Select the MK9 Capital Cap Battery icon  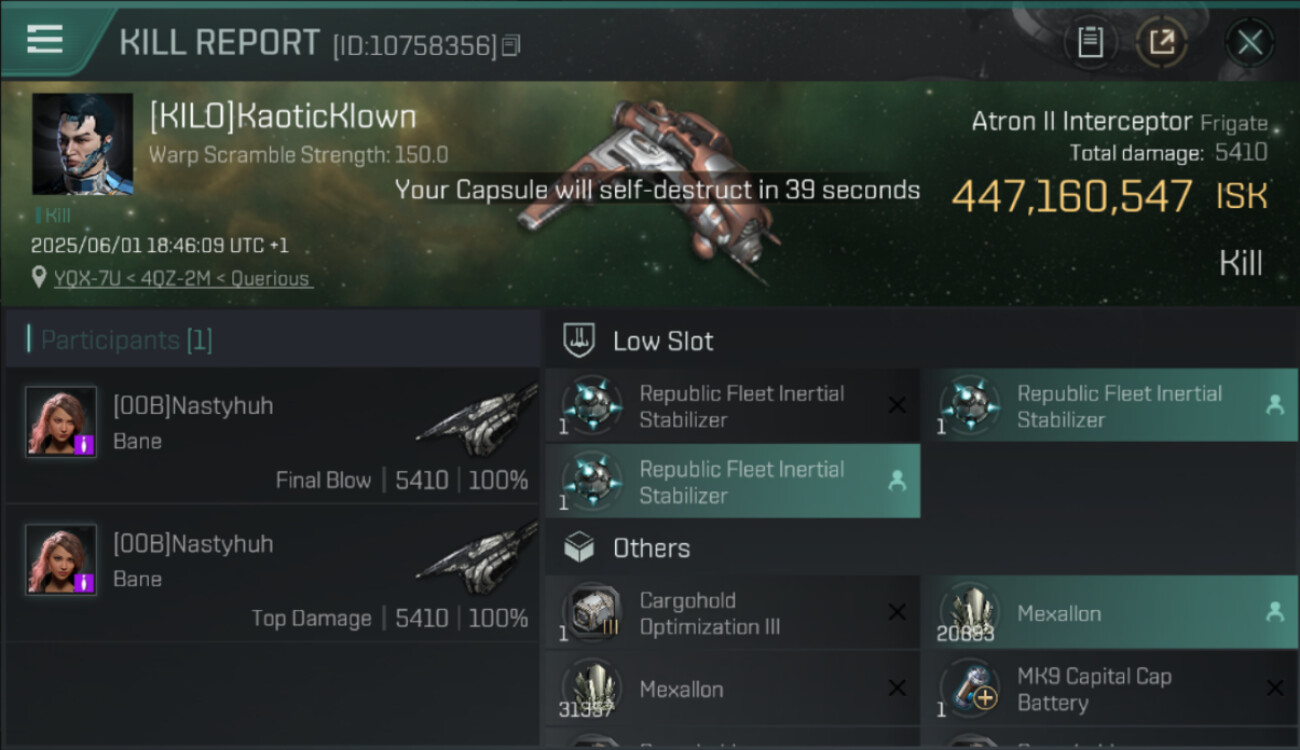(969, 688)
